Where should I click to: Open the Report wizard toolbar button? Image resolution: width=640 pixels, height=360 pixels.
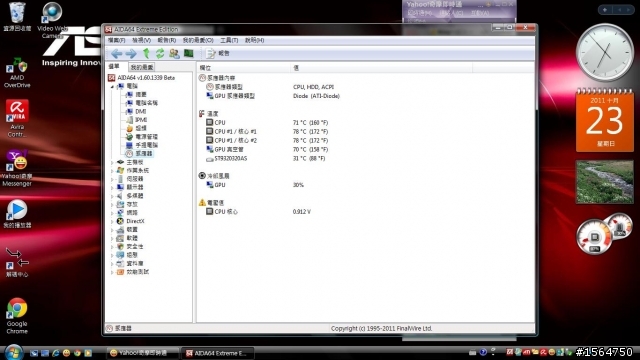click(x=218, y=53)
